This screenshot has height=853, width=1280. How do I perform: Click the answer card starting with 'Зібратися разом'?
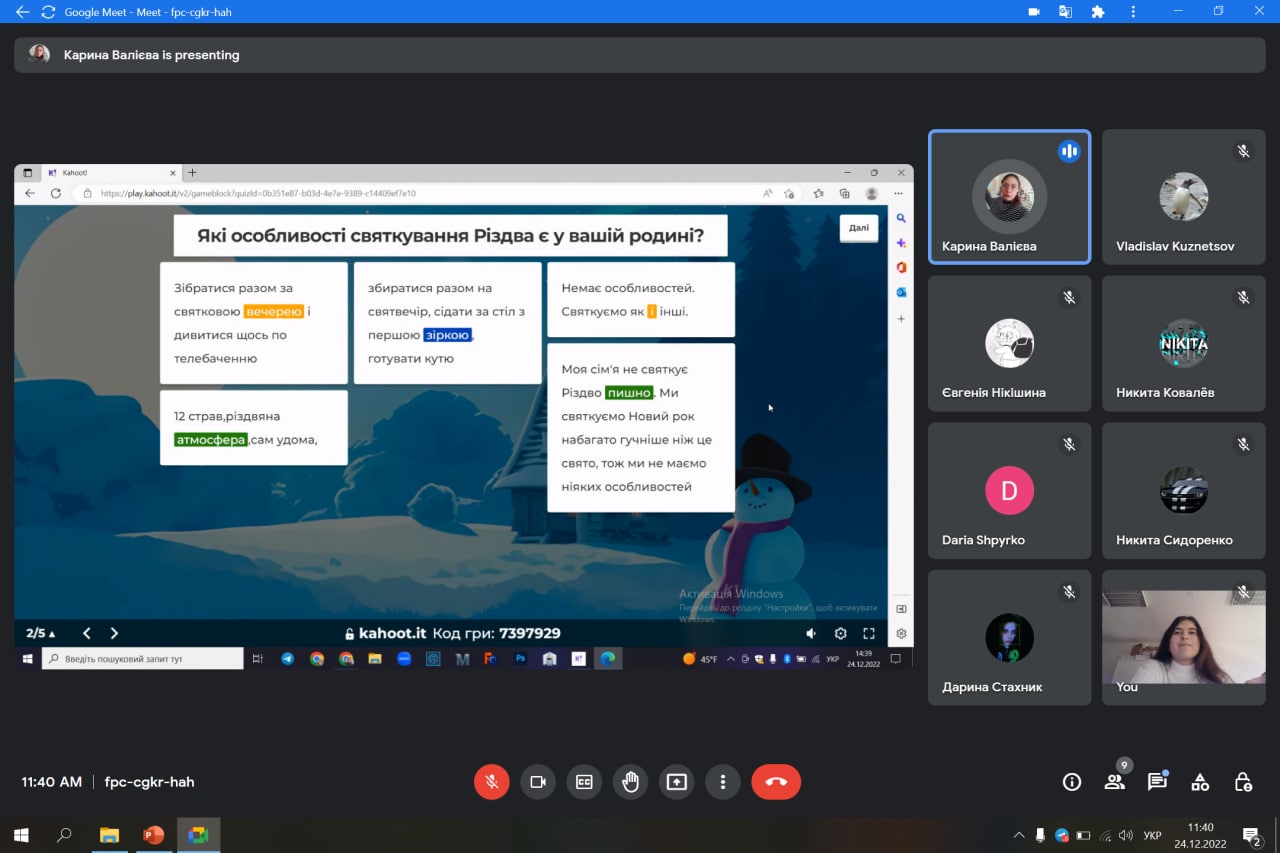254,323
